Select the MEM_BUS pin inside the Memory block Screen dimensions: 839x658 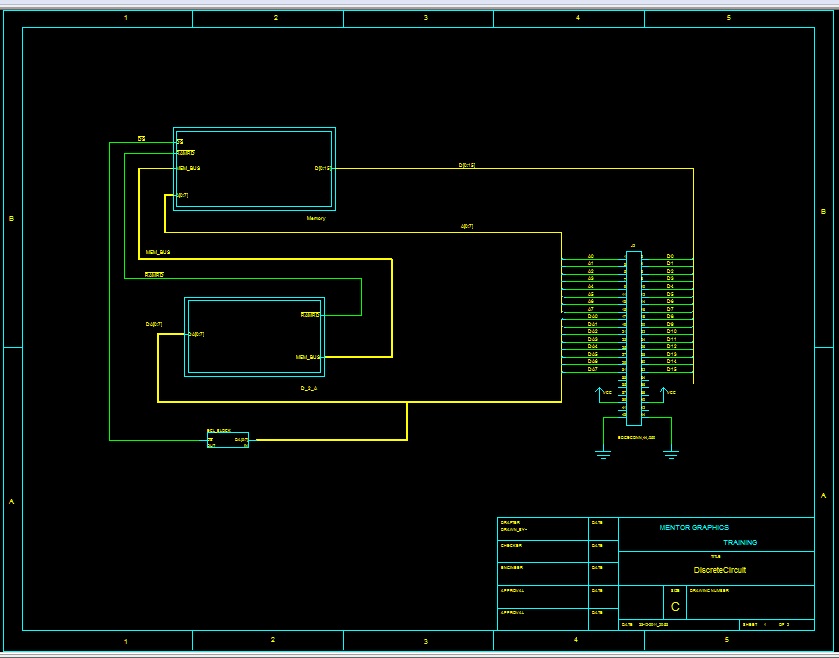[x=189, y=168]
